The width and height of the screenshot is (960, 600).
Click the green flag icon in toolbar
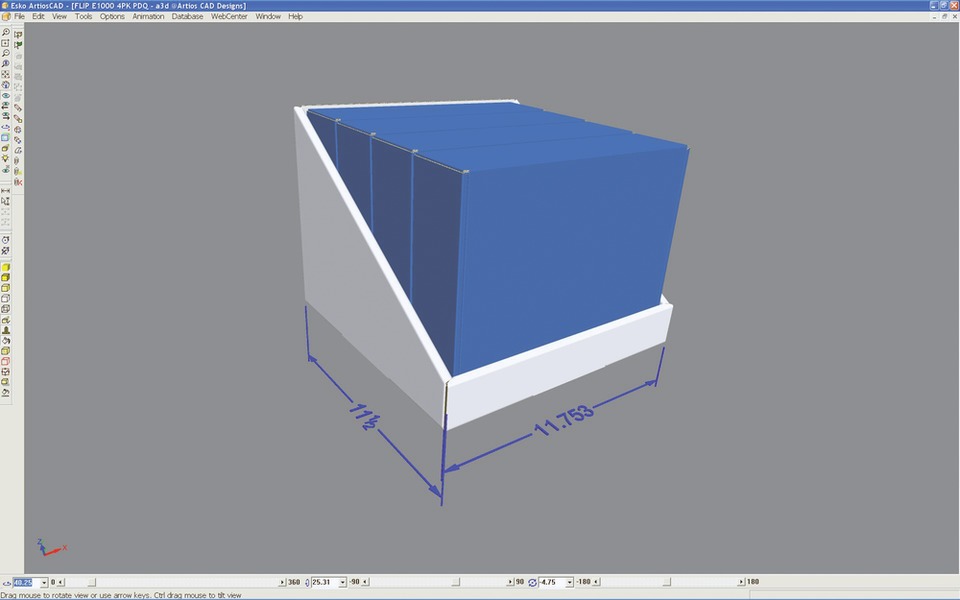18,44
